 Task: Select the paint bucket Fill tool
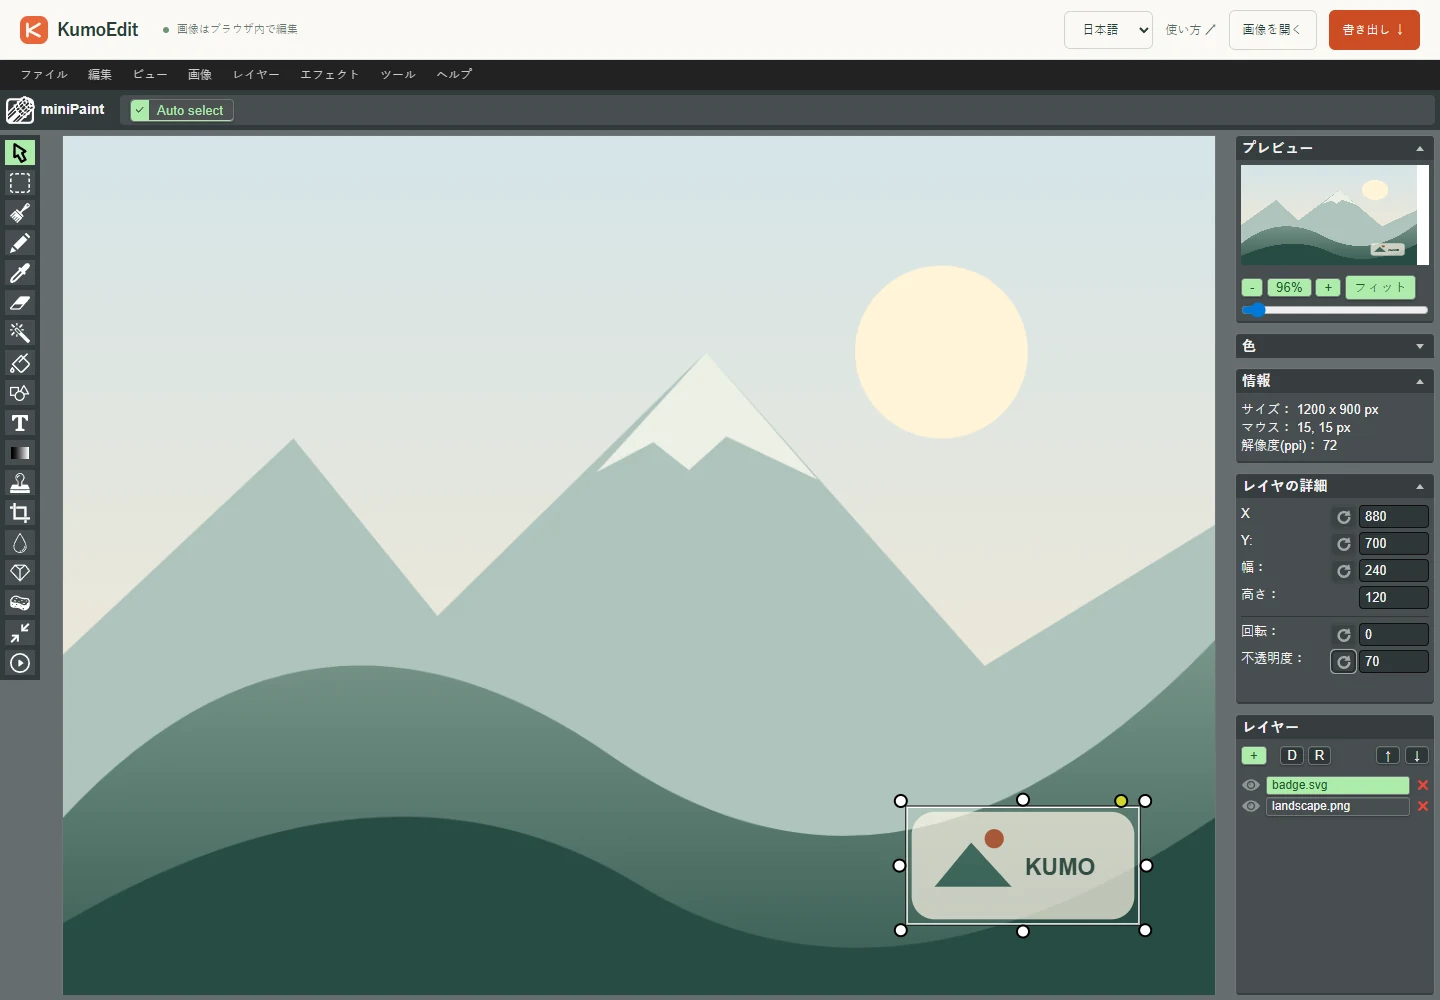(x=20, y=363)
